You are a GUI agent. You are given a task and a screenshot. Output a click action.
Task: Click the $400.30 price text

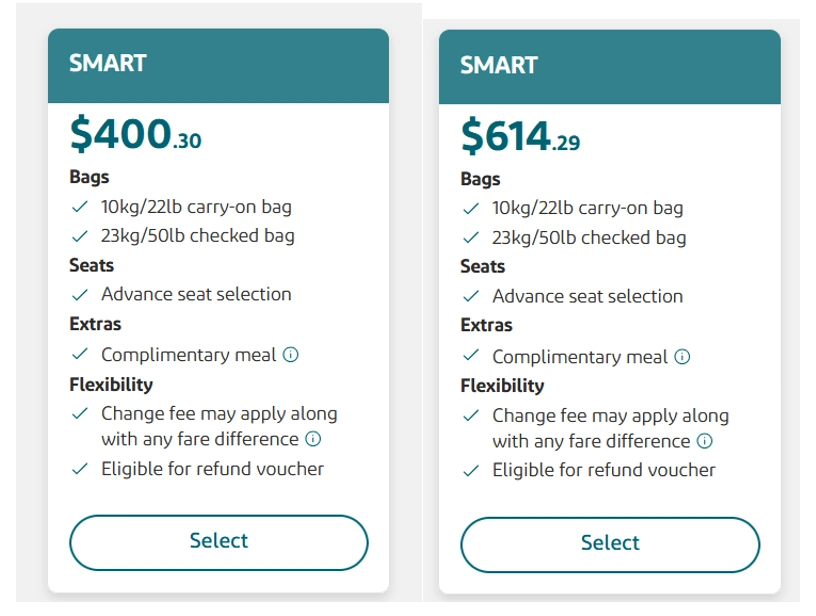pyautogui.click(x=135, y=133)
